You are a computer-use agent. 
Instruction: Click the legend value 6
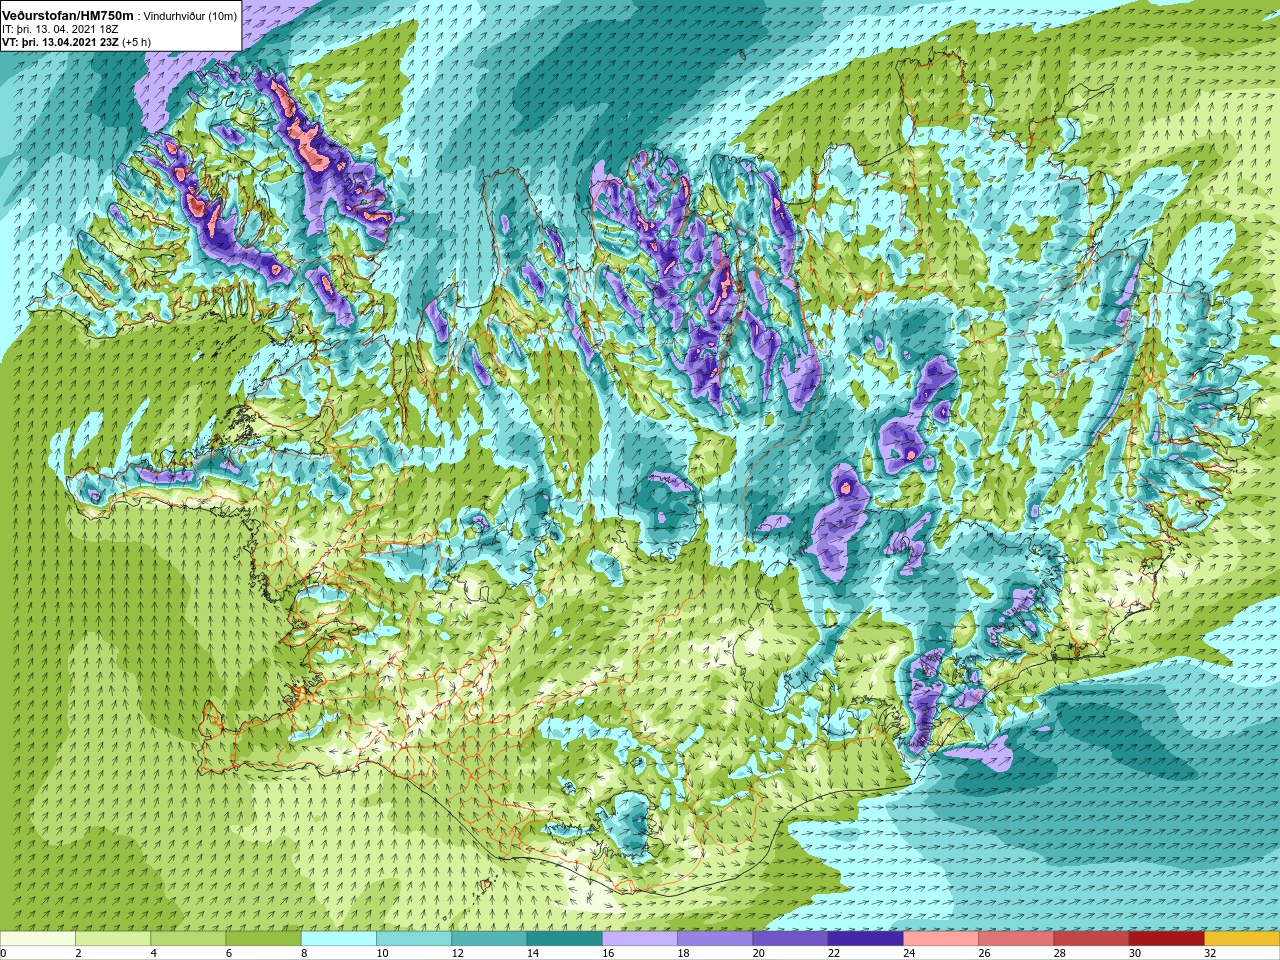pos(229,953)
